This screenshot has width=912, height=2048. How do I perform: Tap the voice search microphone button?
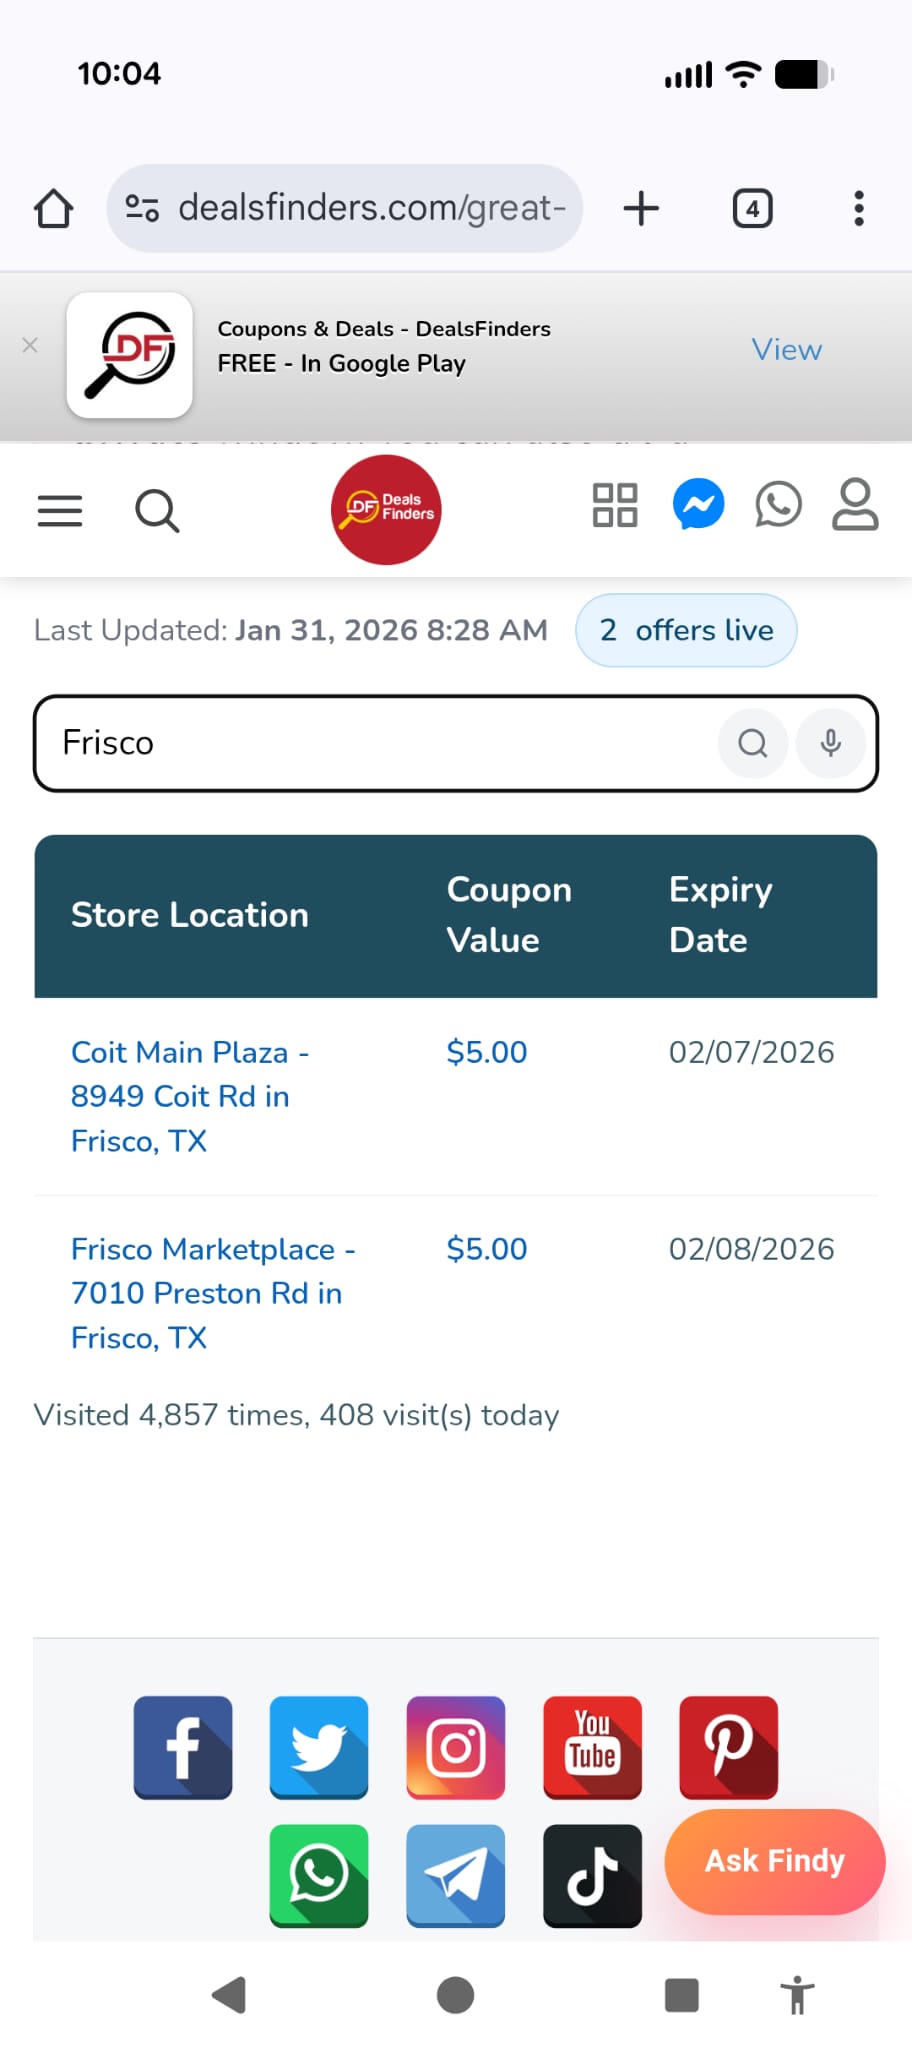click(830, 743)
